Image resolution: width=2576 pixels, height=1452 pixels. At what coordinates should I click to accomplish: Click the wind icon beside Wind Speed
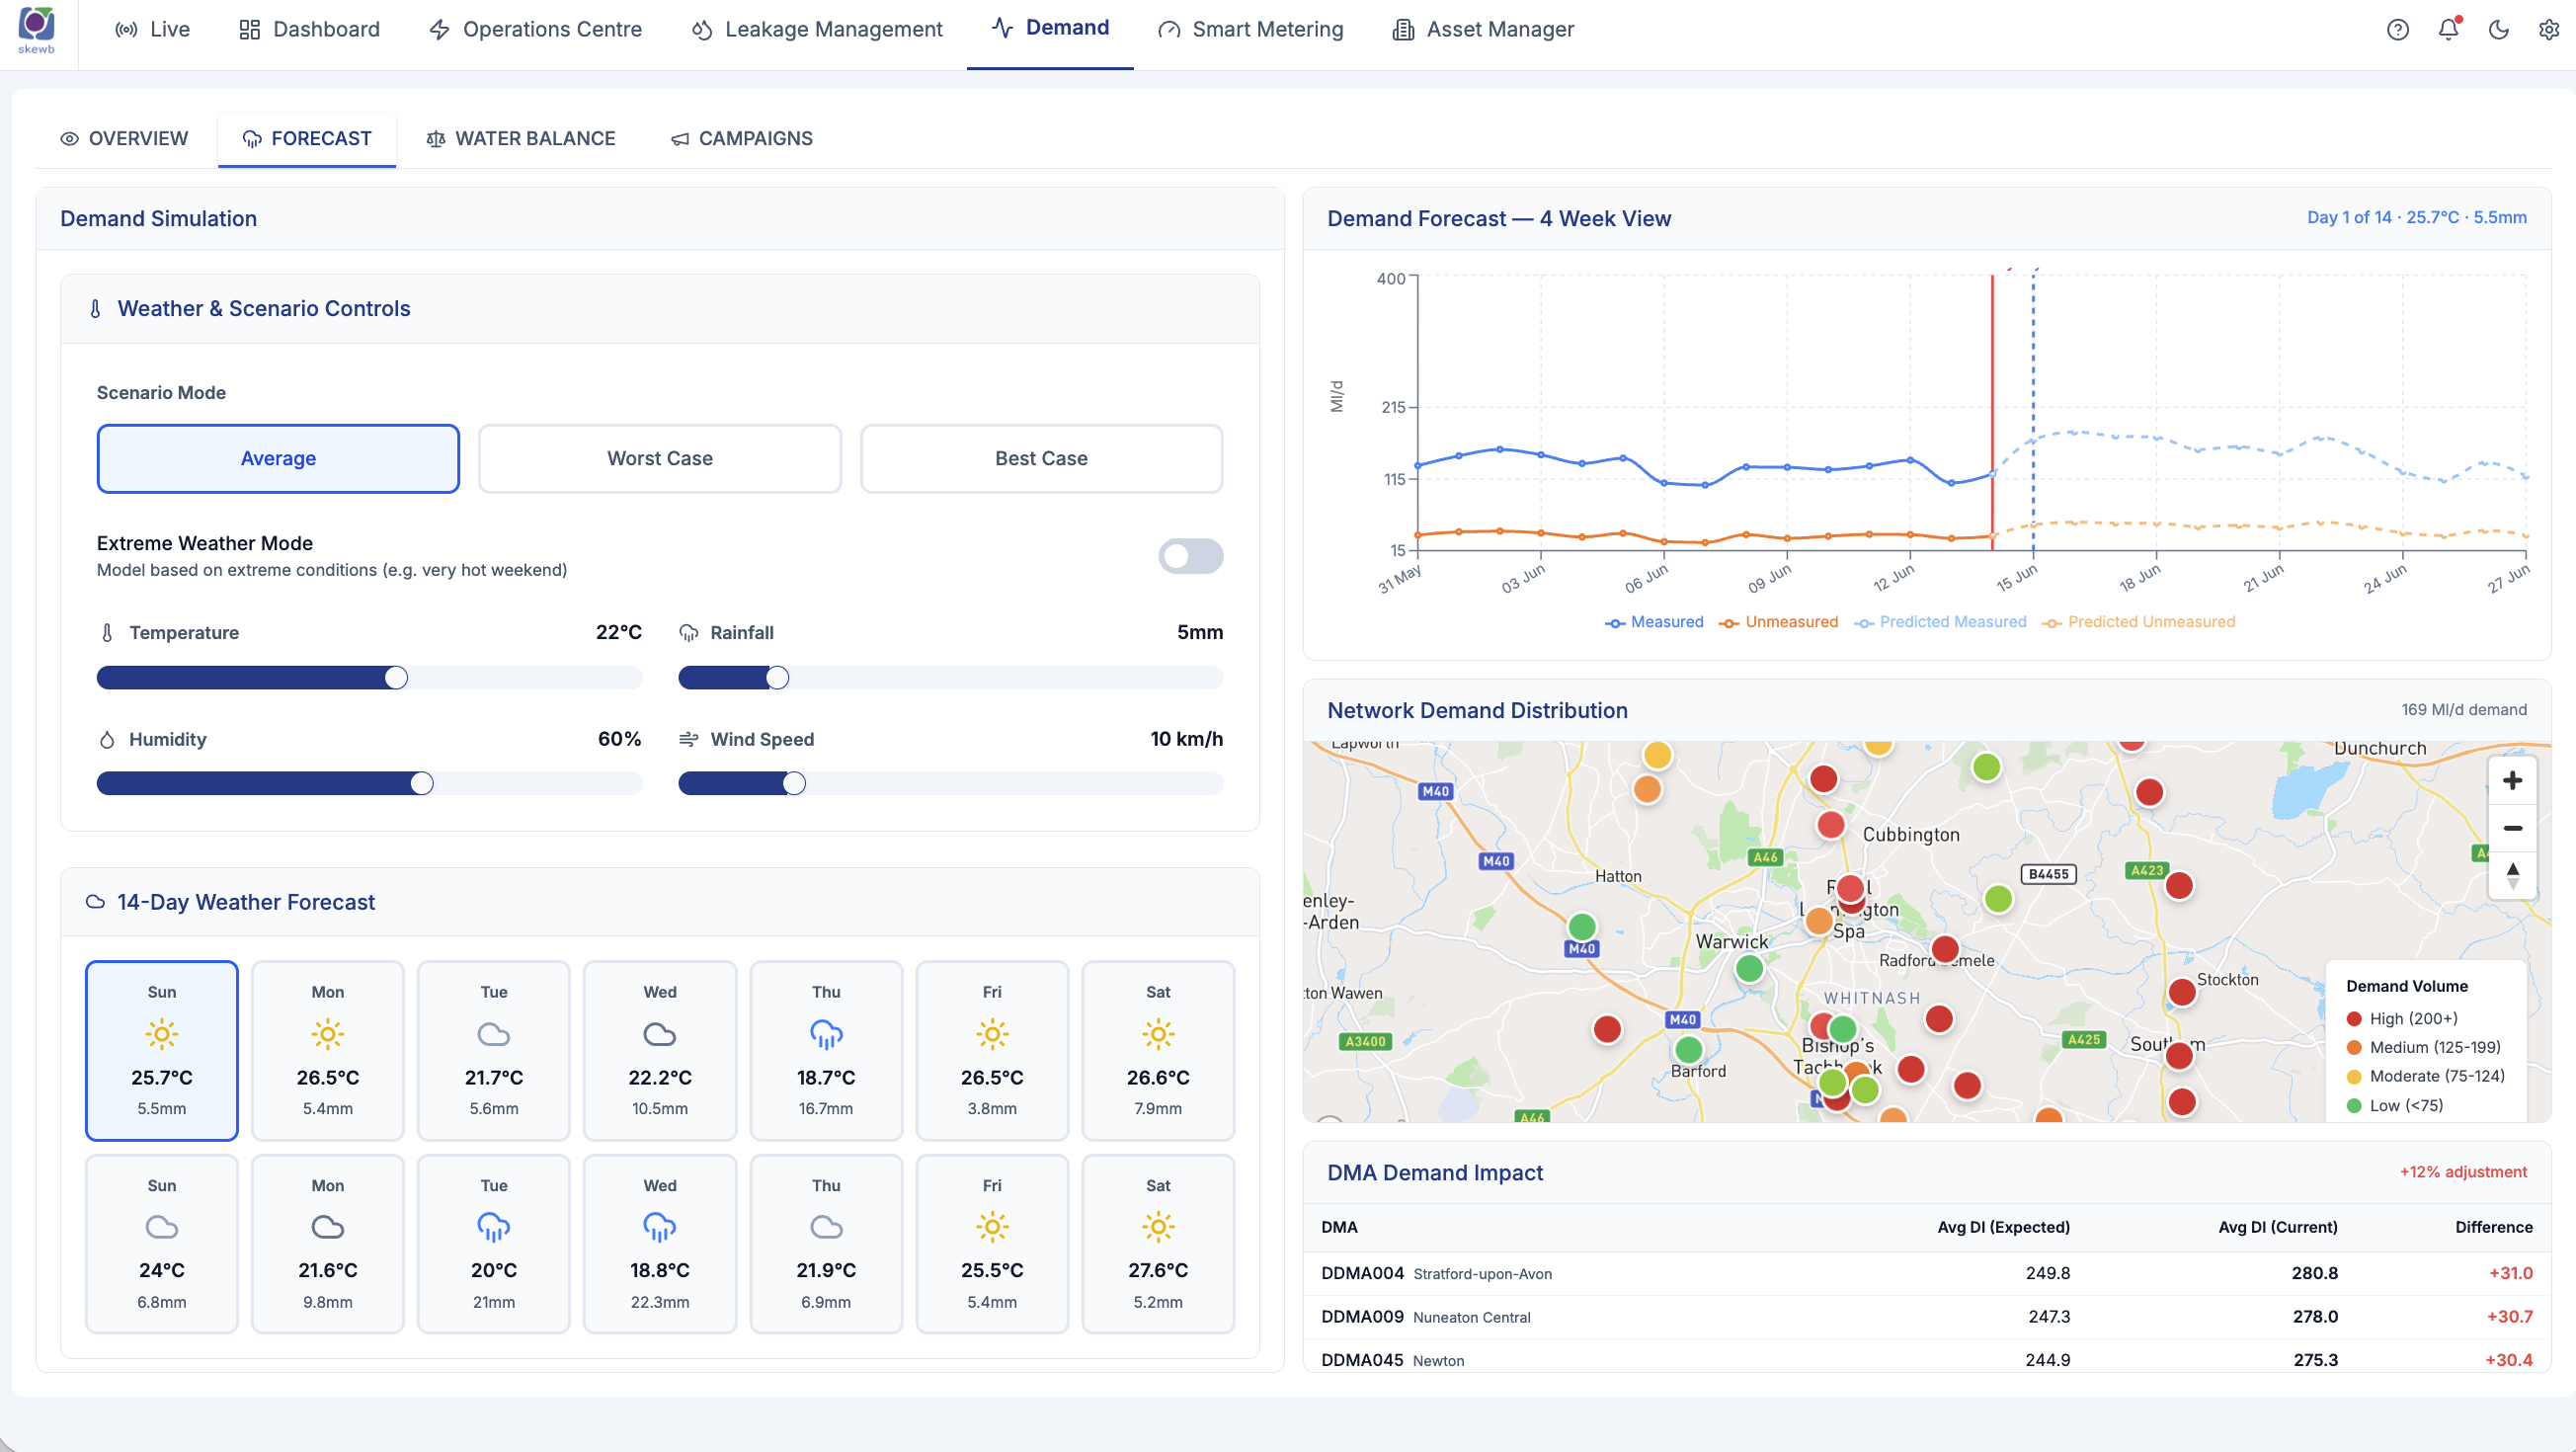click(x=688, y=740)
